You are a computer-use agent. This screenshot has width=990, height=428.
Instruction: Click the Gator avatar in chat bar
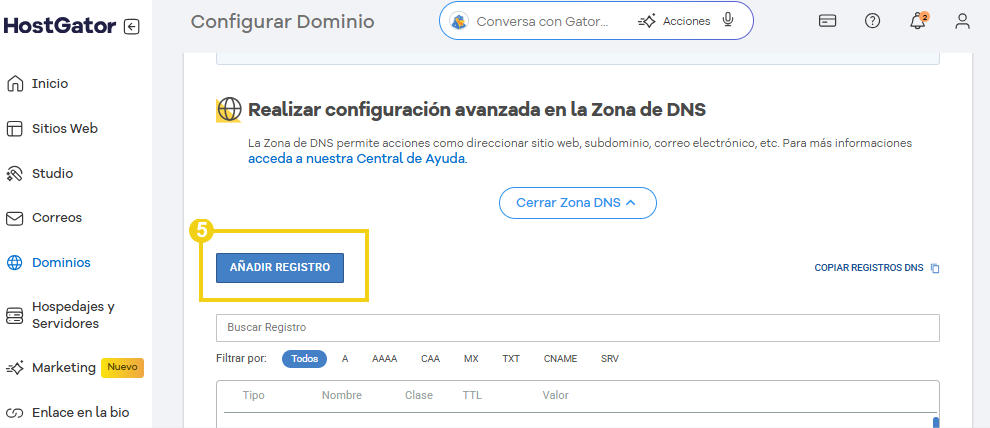pos(459,21)
